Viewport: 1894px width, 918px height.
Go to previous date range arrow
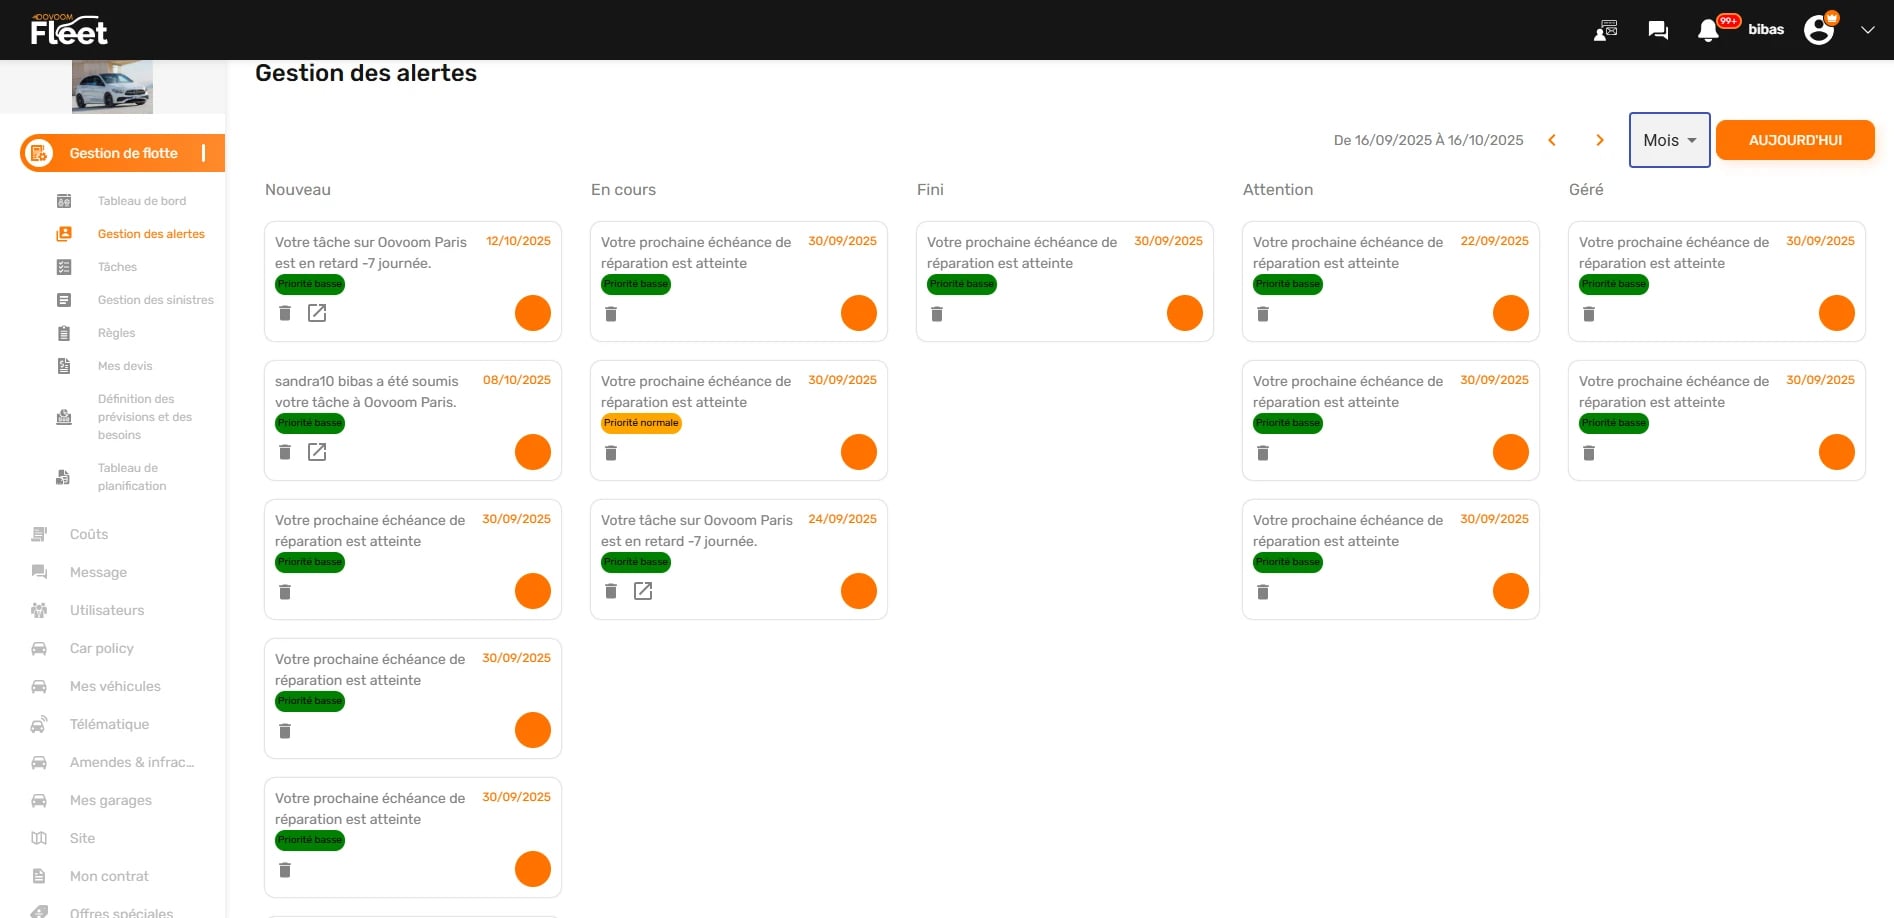point(1552,140)
